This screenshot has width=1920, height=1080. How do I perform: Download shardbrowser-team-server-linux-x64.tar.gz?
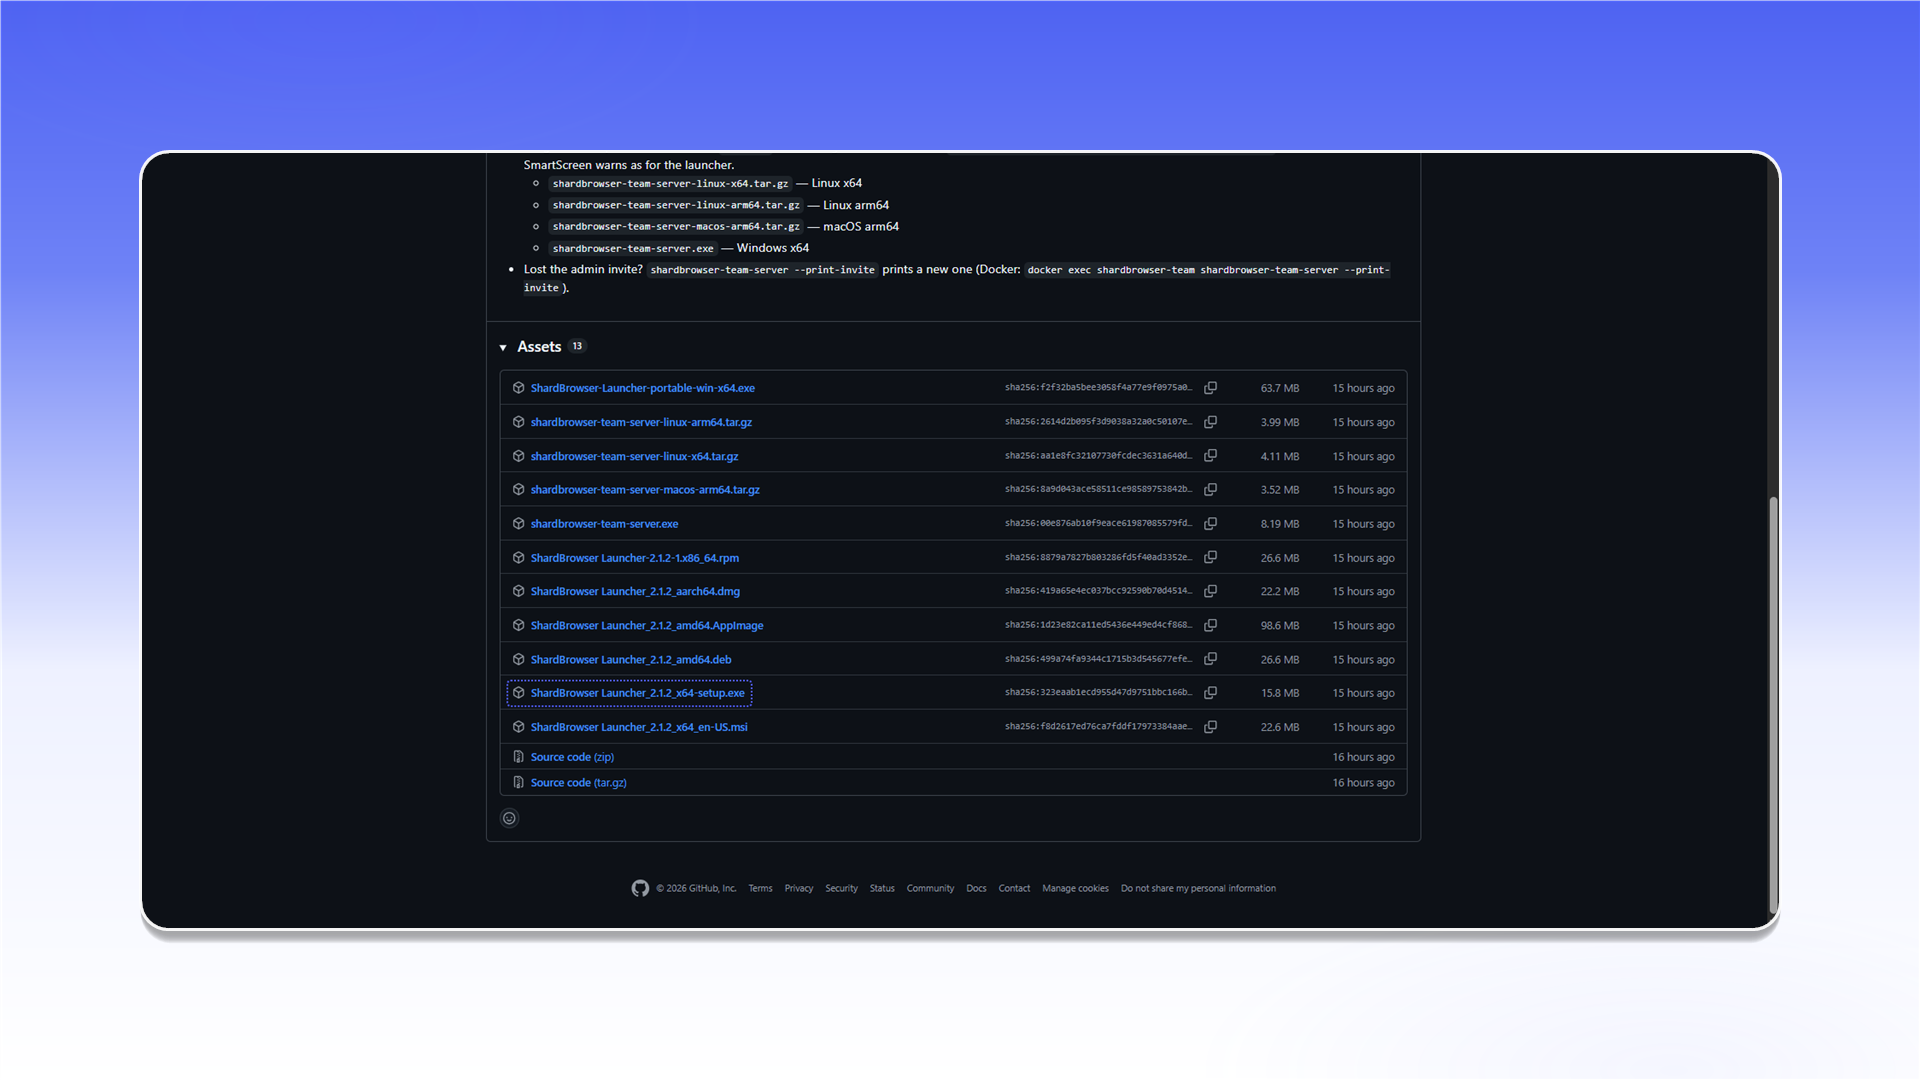[635, 456]
